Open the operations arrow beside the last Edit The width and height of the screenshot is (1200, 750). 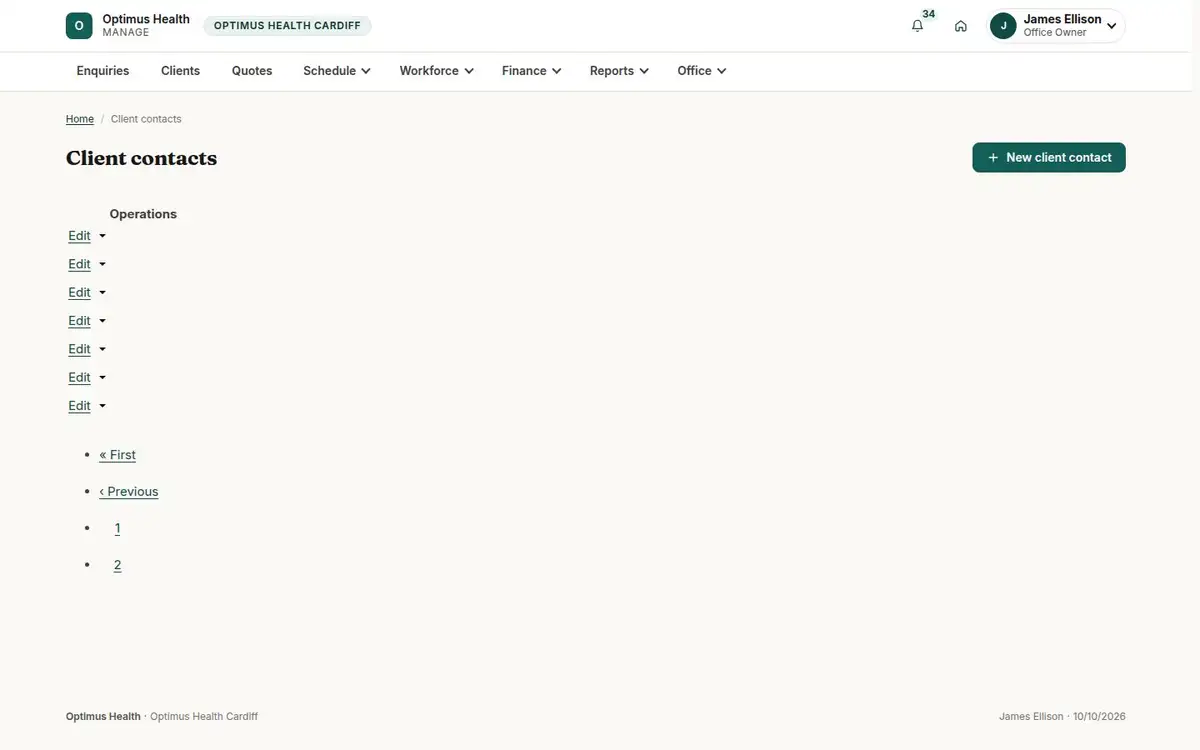(102, 406)
